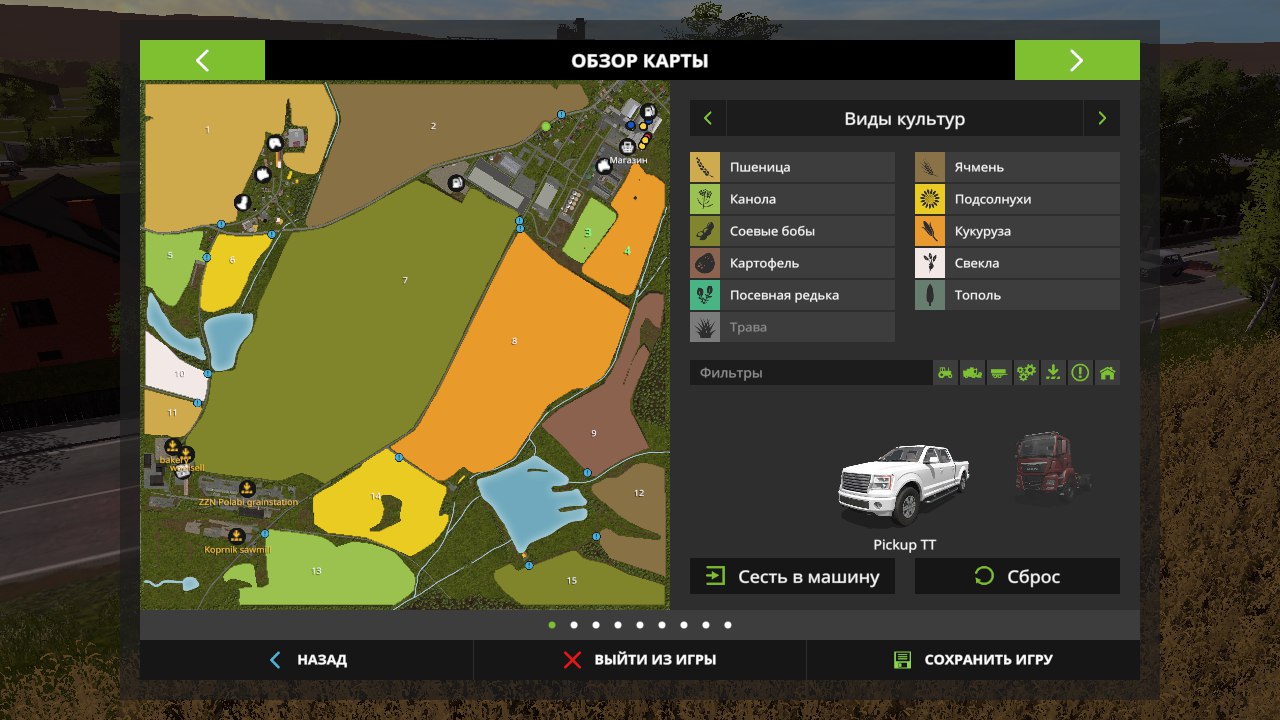Image resolution: width=1280 pixels, height=720 pixels.
Task: Toggle the trailer filter icon
Action: [x=999, y=373]
